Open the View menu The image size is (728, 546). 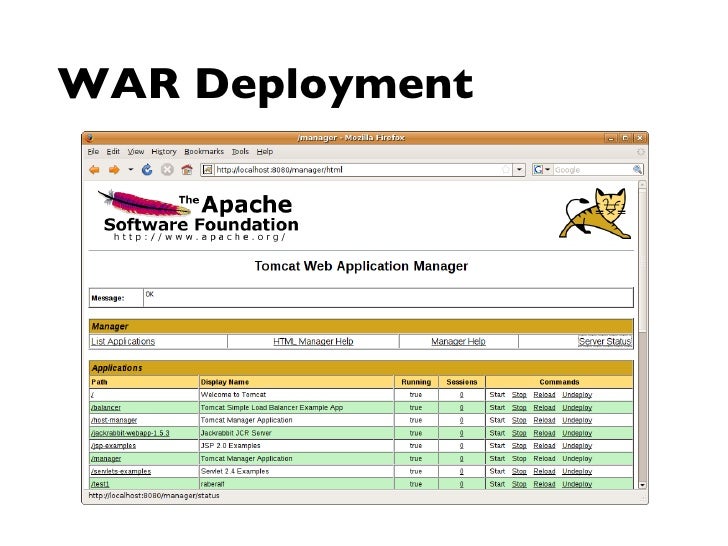click(x=136, y=152)
